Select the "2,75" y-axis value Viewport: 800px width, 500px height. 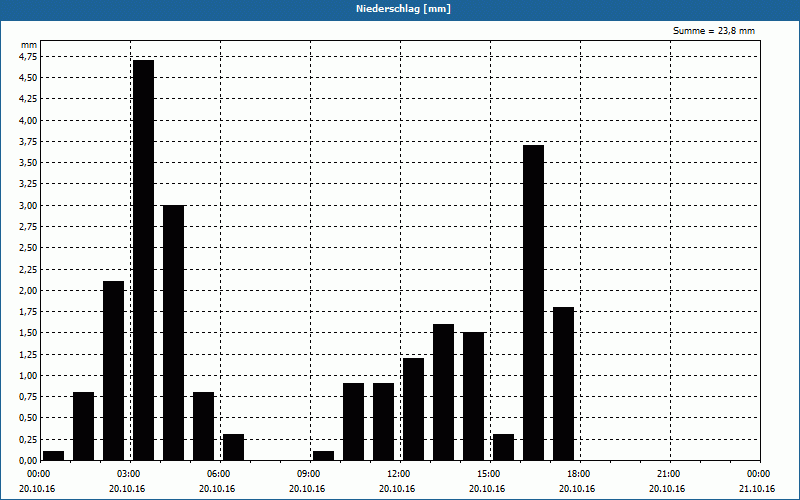tap(28, 227)
